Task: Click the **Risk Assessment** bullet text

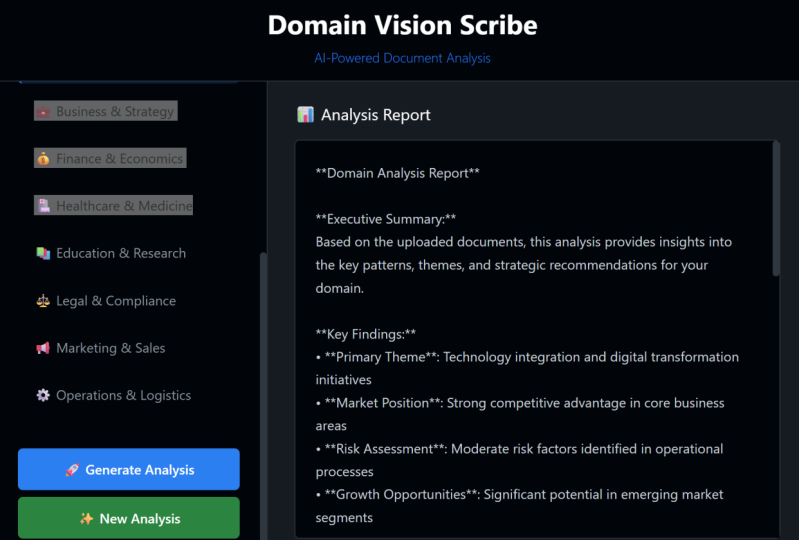Action: [519, 460]
